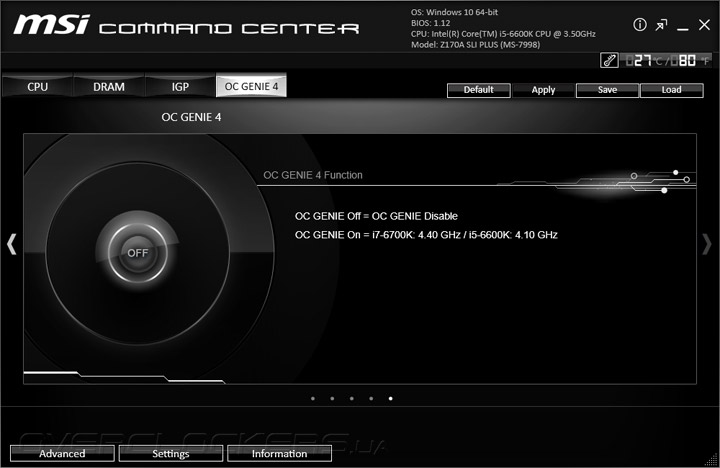
Task: Click the Default button
Action: click(x=478, y=90)
